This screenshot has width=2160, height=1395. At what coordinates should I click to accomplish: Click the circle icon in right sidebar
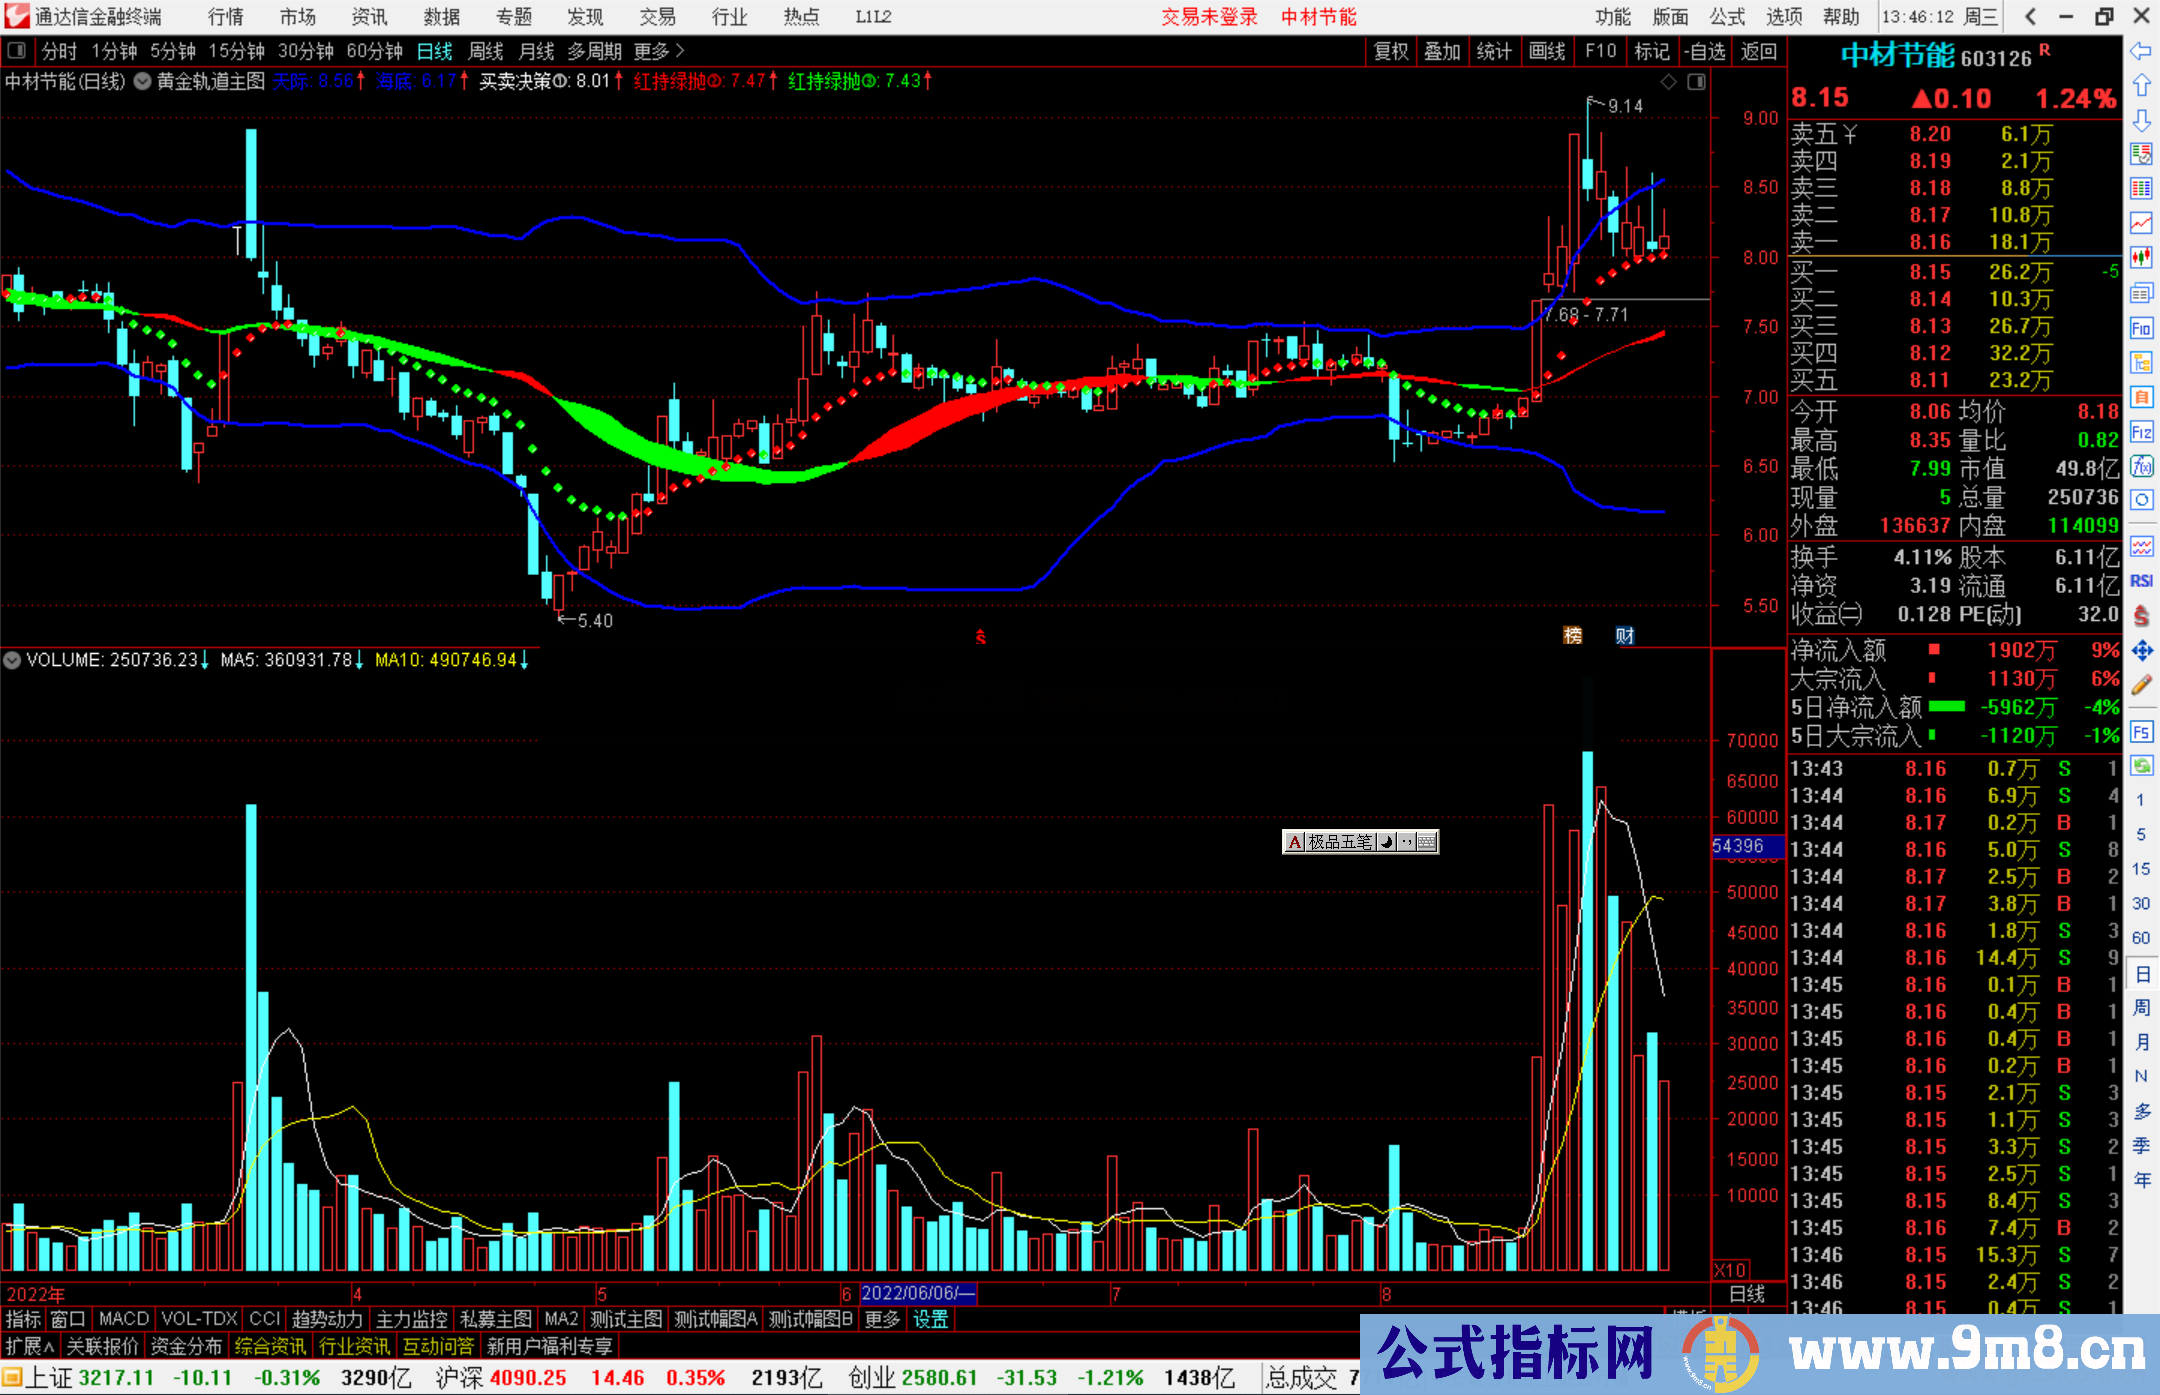point(2141,500)
